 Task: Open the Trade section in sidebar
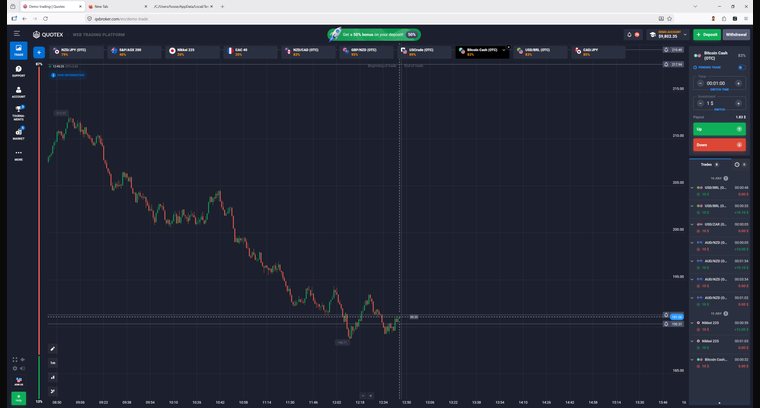18,50
